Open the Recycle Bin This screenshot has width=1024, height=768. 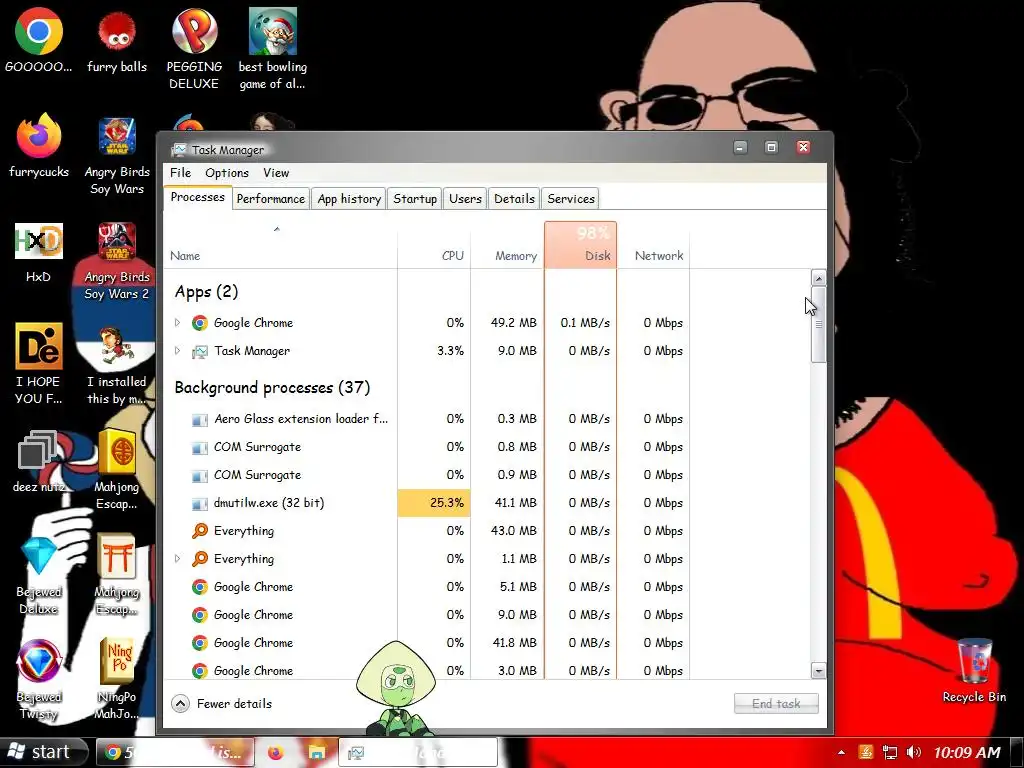click(974, 670)
